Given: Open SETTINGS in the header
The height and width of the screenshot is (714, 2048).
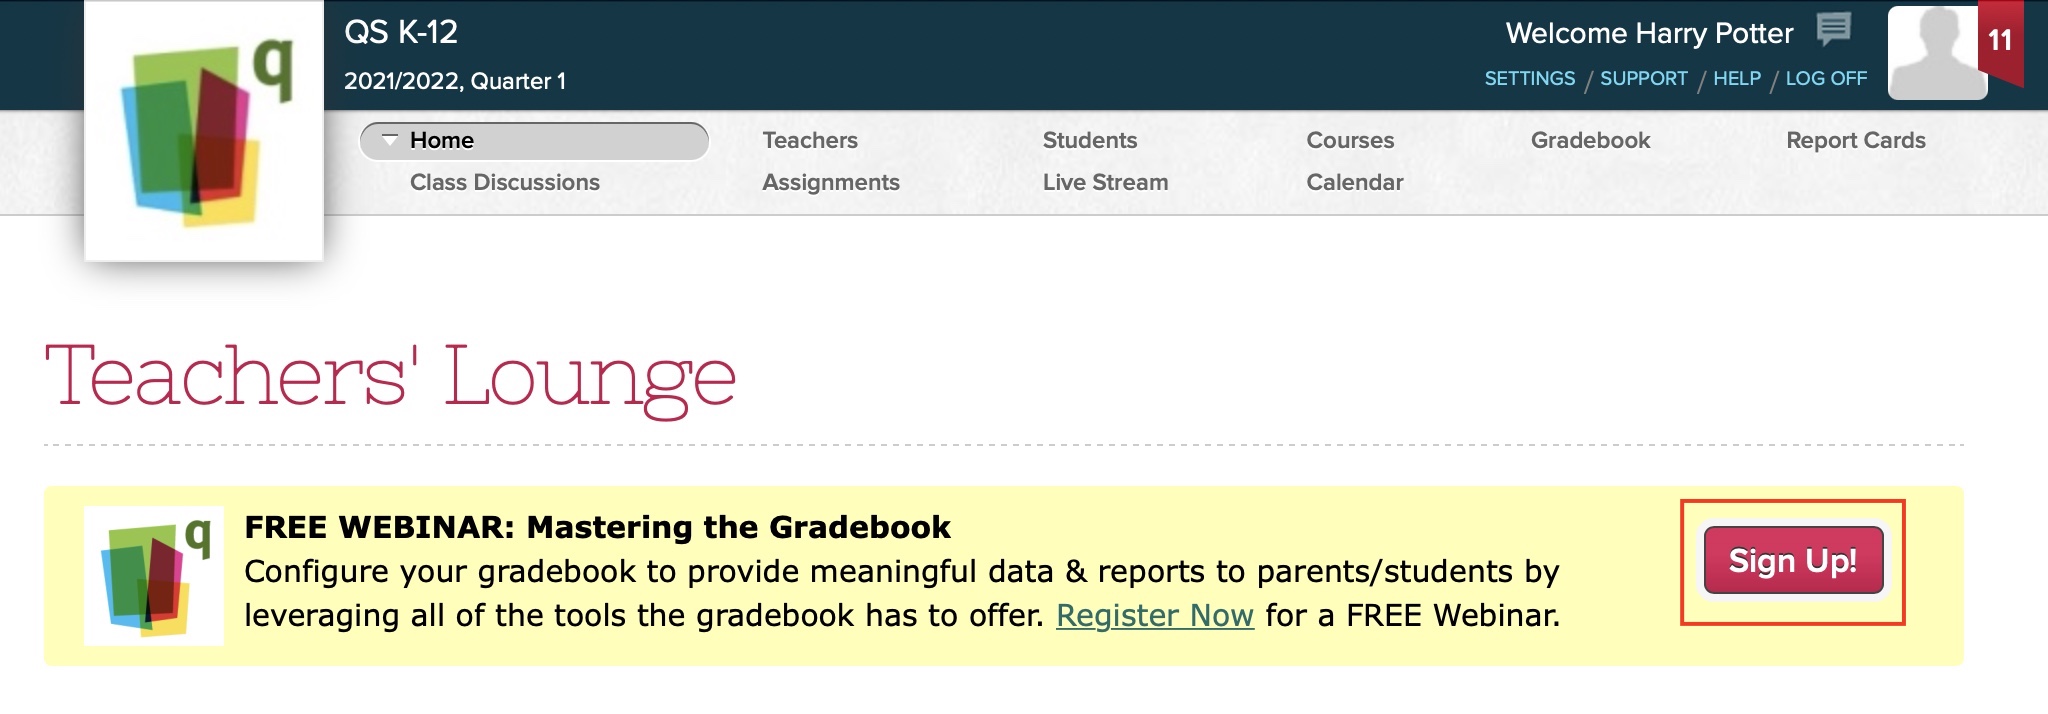Looking at the screenshot, I should click(1529, 78).
